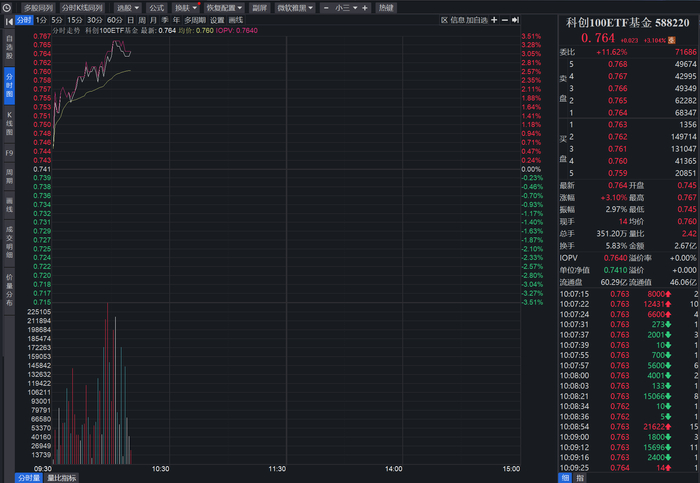The image size is (700, 483).
Task: Click 分时K线同列 toolbar button
Action: (83, 8)
